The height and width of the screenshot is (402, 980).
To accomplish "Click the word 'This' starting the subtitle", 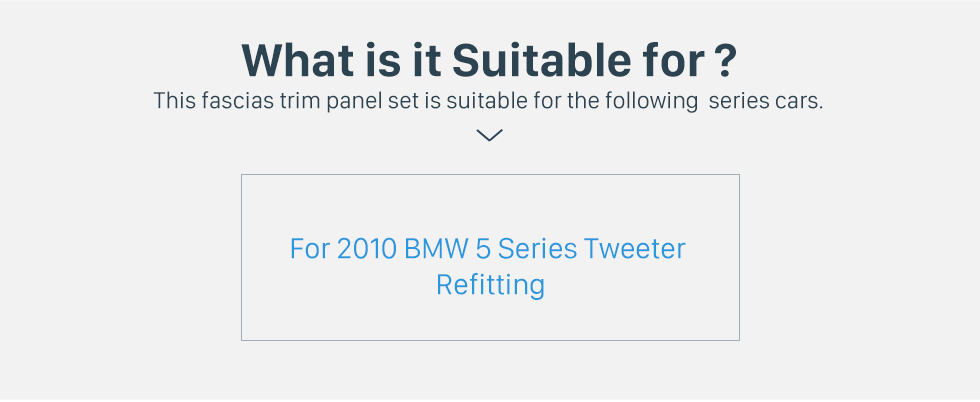I will click(x=174, y=100).
